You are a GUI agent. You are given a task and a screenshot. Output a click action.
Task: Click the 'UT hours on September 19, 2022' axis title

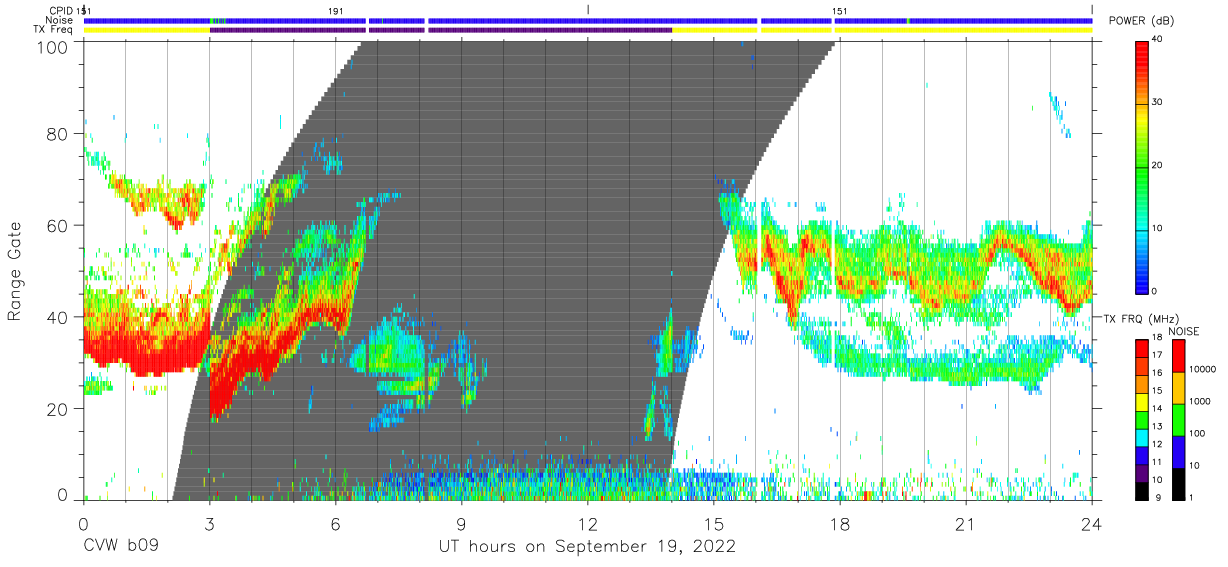pyautogui.click(x=587, y=547)
